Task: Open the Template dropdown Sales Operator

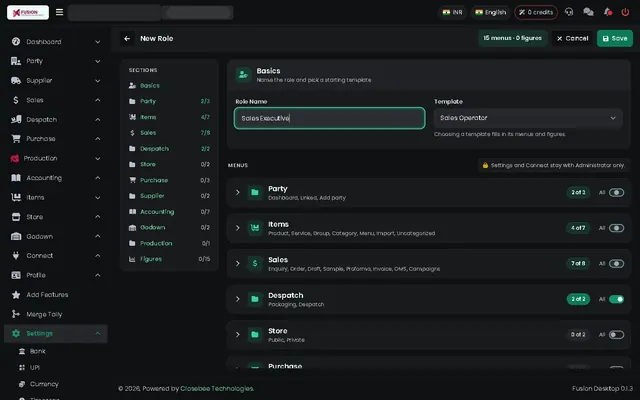Action: (528, 118)
